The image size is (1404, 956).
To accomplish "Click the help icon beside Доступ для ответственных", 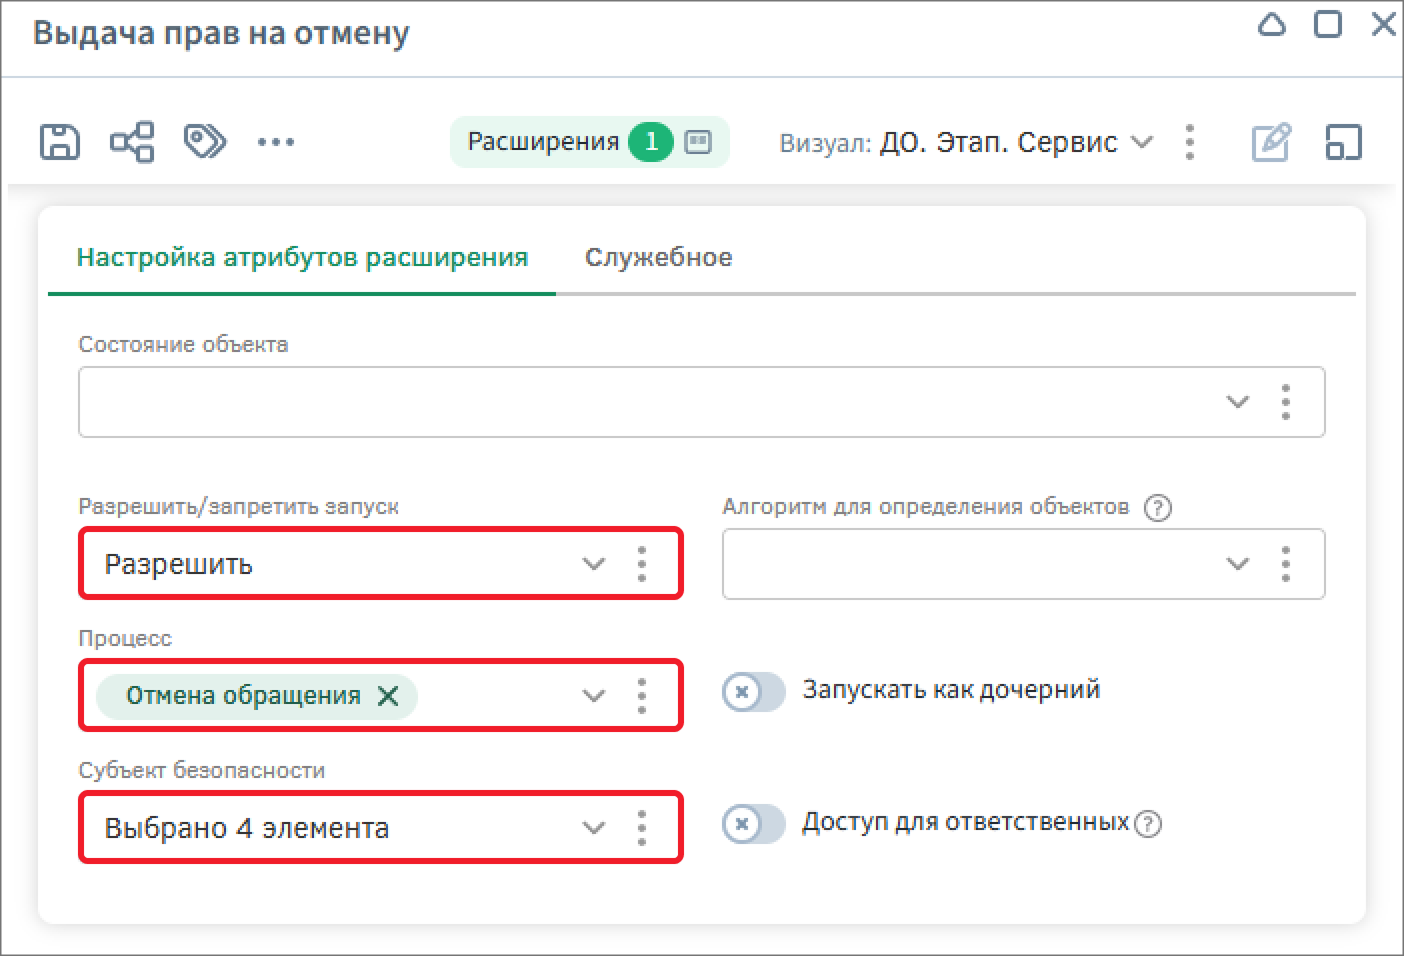I will tap(1149, 824).
